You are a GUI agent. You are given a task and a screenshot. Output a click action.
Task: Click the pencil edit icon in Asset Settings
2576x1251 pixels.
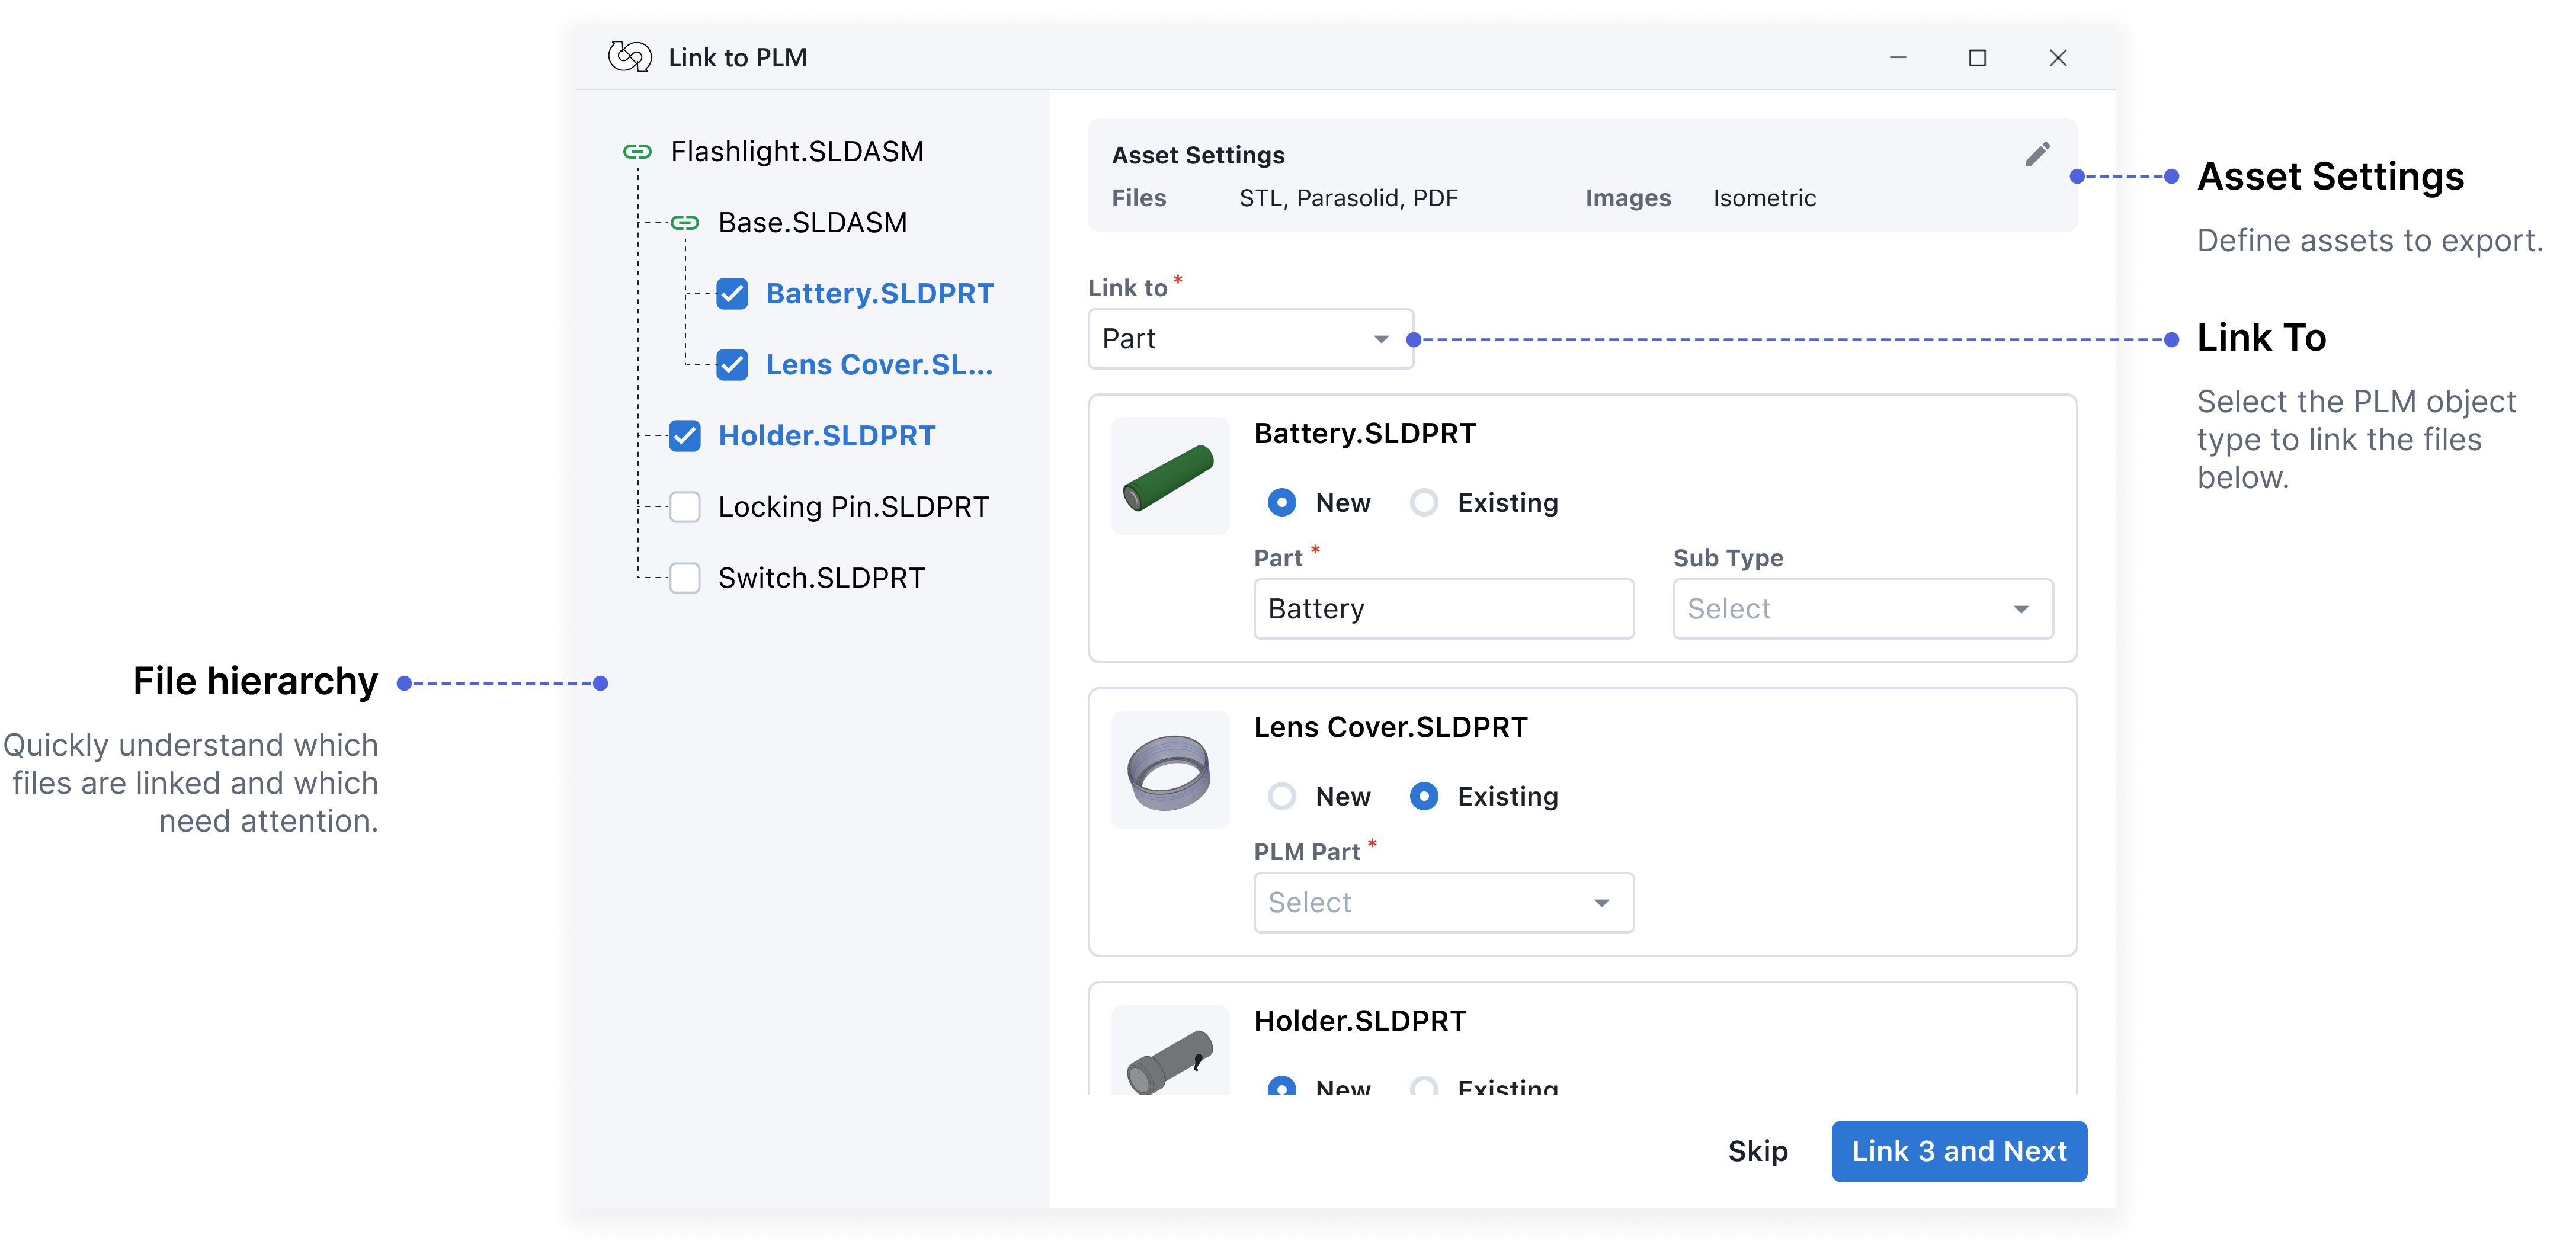2037,155
